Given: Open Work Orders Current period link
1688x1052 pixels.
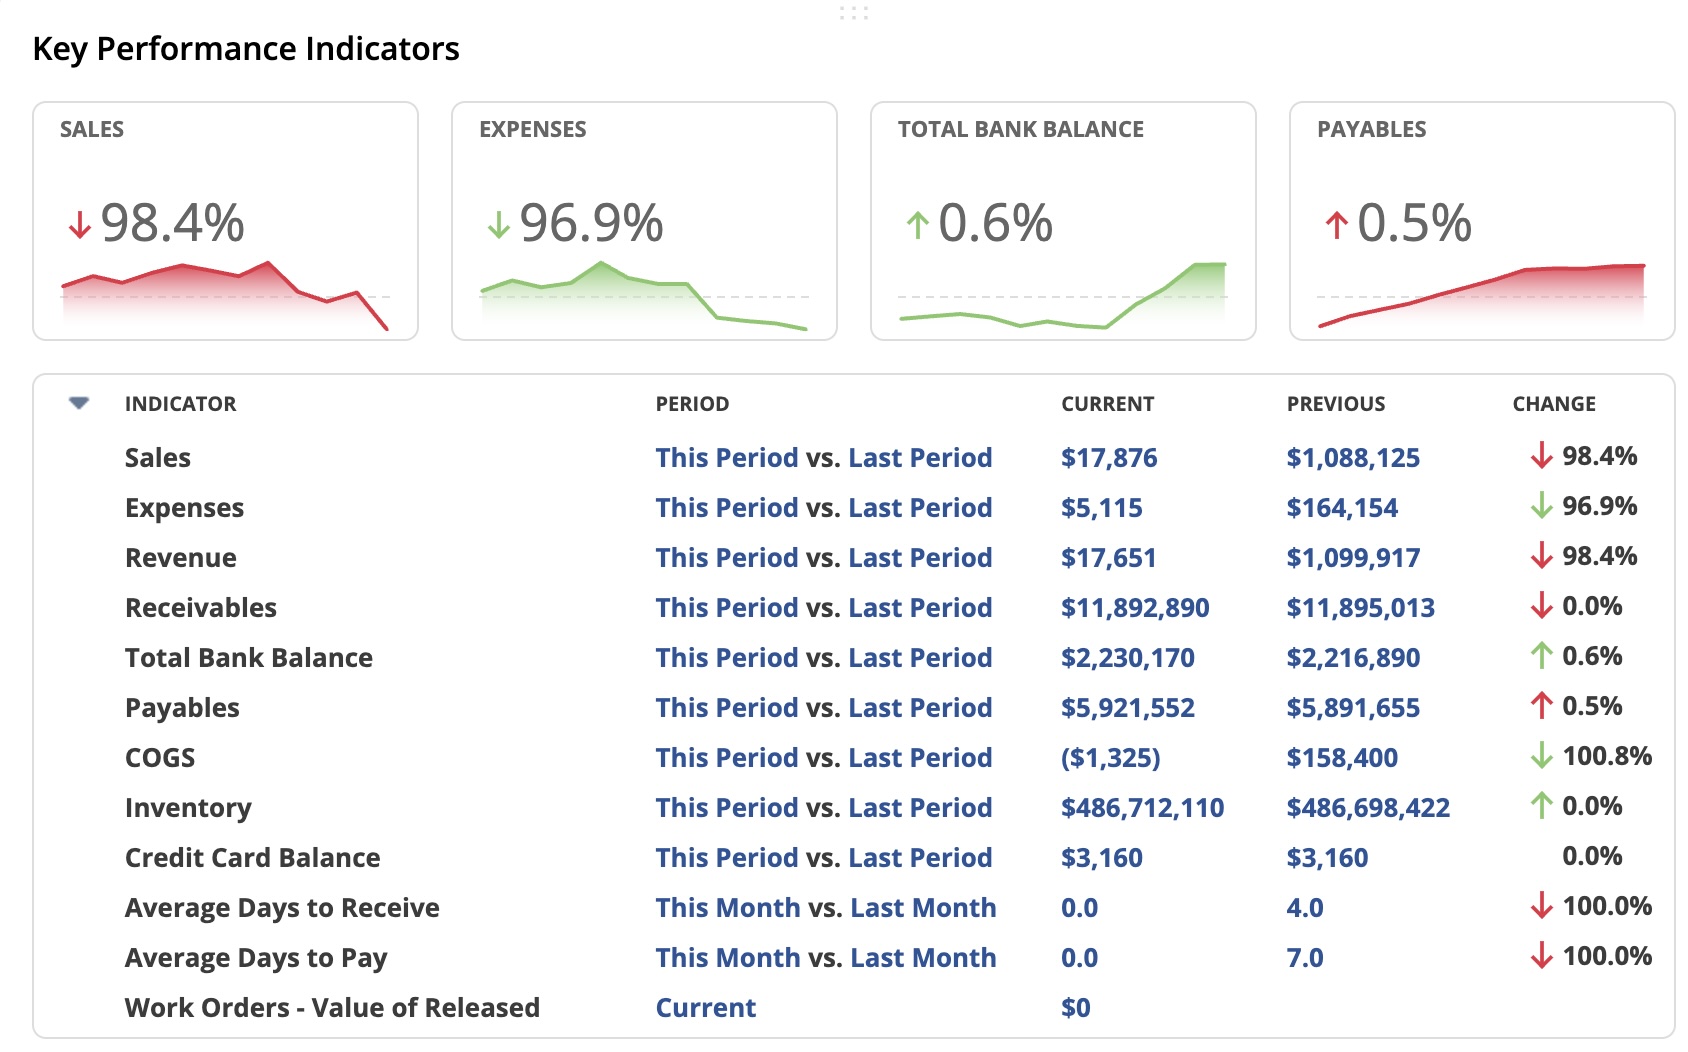Looking at the screenshot, I should (x=706, y=1008).
